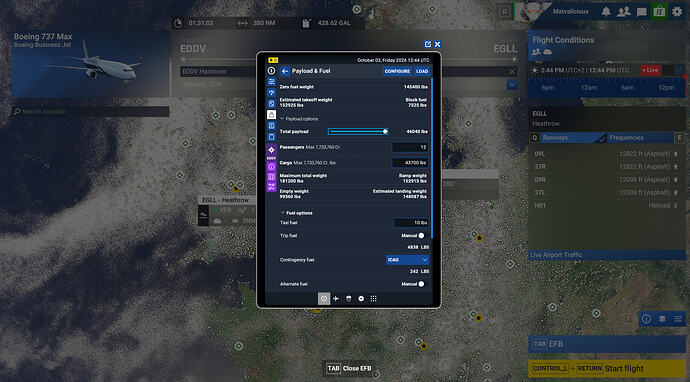Open notifications bell icon
This screenshot has height=382, width=690.
pyautogui.click(x=606, y=12)
